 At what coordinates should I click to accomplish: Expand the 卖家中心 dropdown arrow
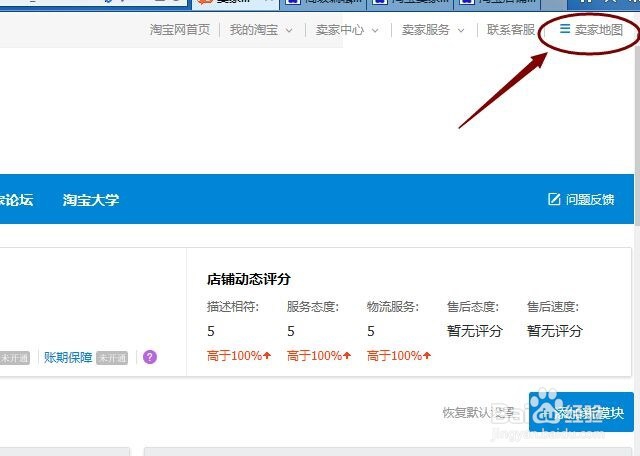pos(375,31)
